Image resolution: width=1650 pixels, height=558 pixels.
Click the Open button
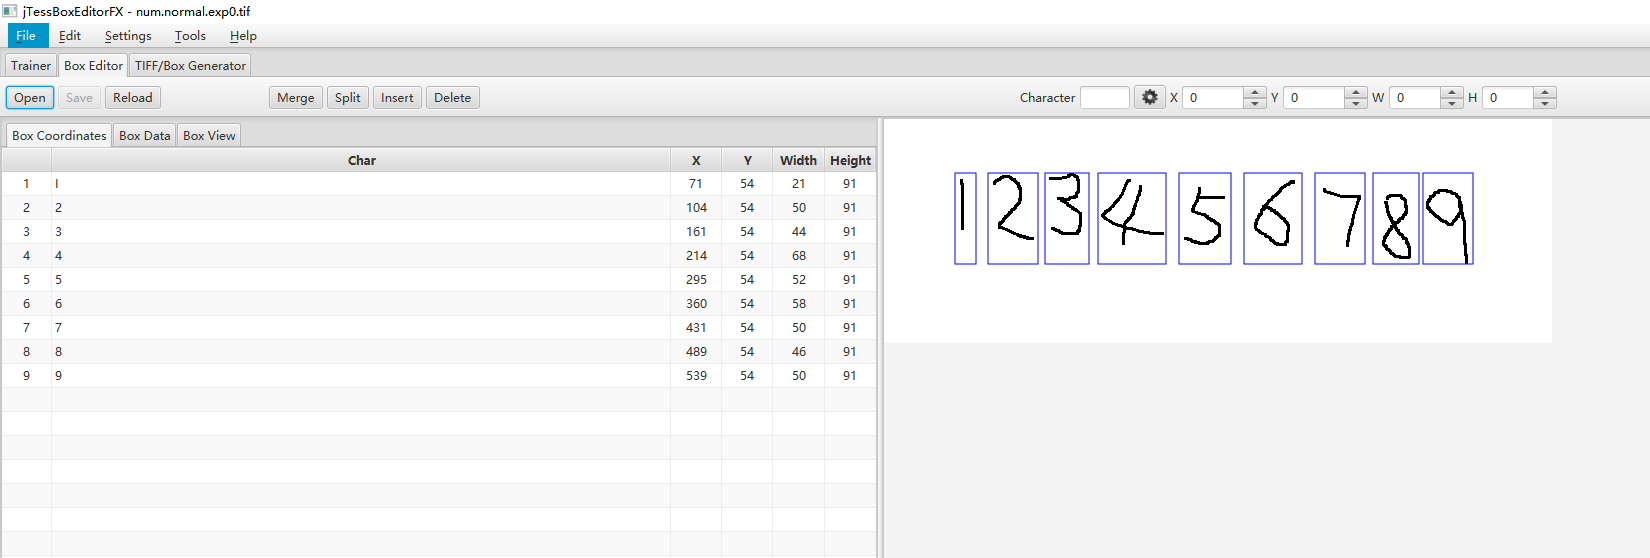click(x=30, y=98)
